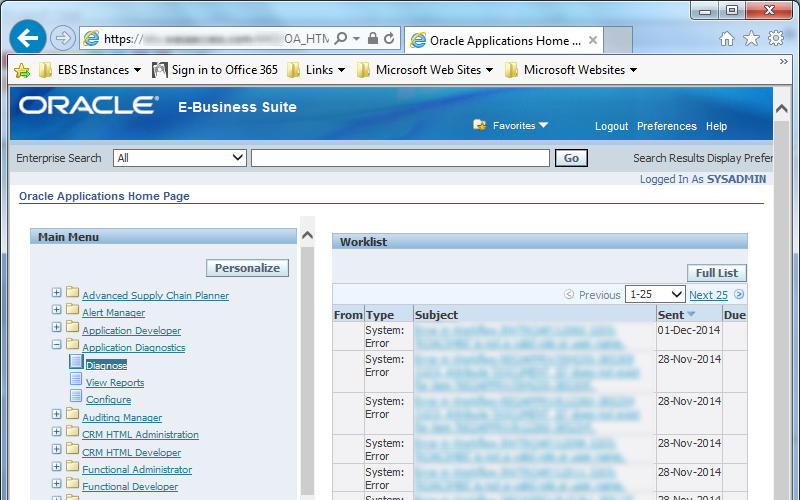Open the browser Home icon
This screenshot has height=500, width=800.
click(727, 39)
